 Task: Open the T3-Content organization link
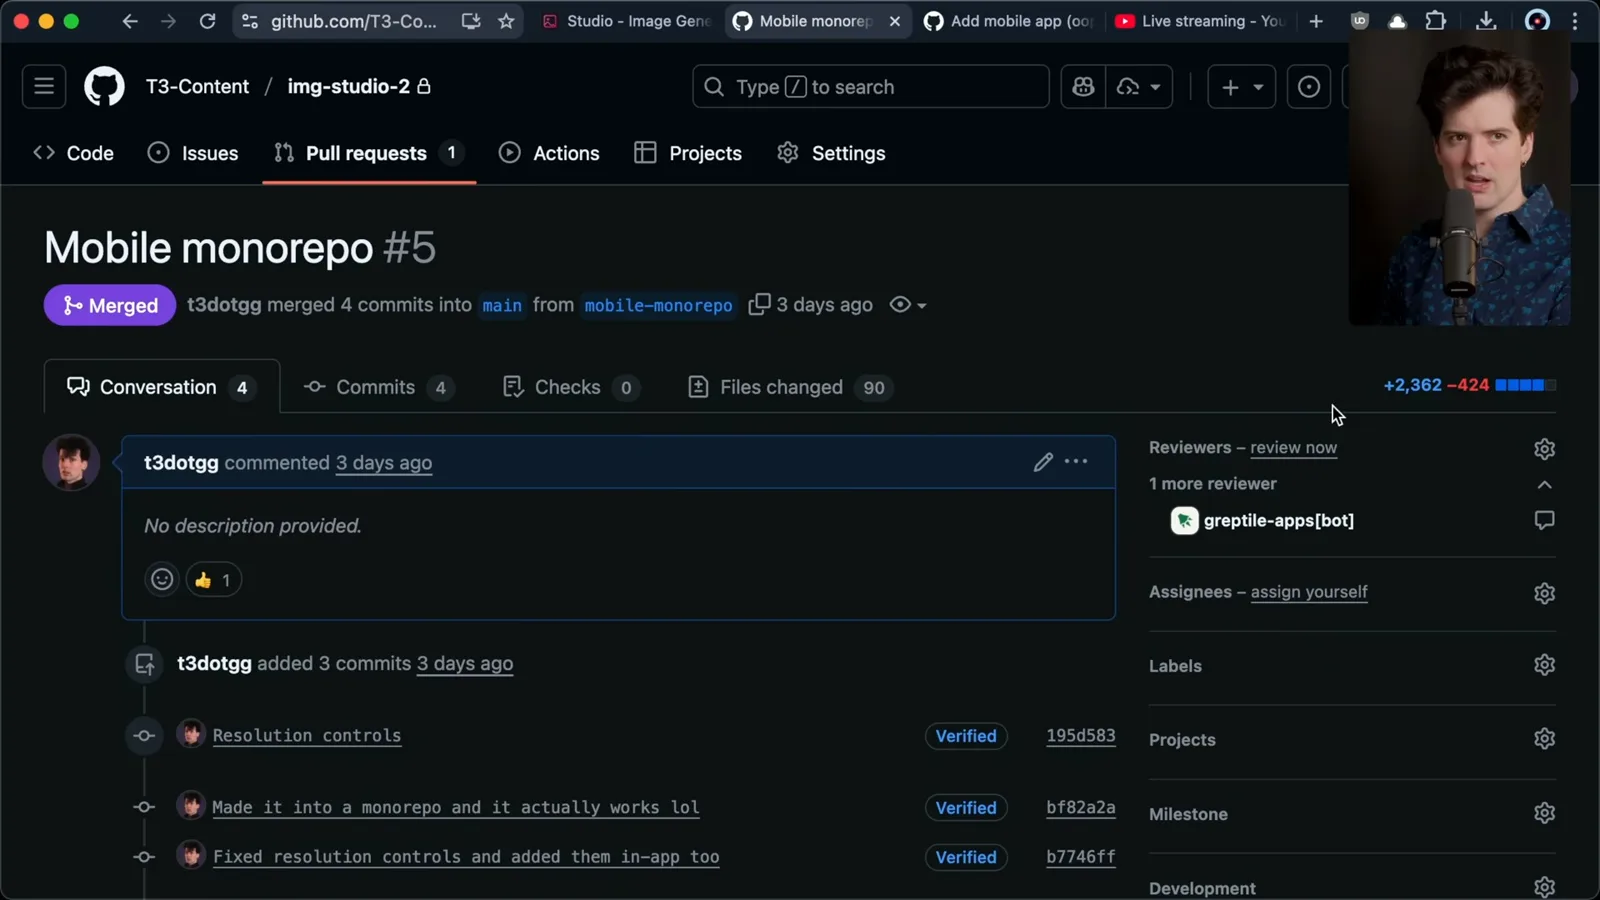click(197, 87)
